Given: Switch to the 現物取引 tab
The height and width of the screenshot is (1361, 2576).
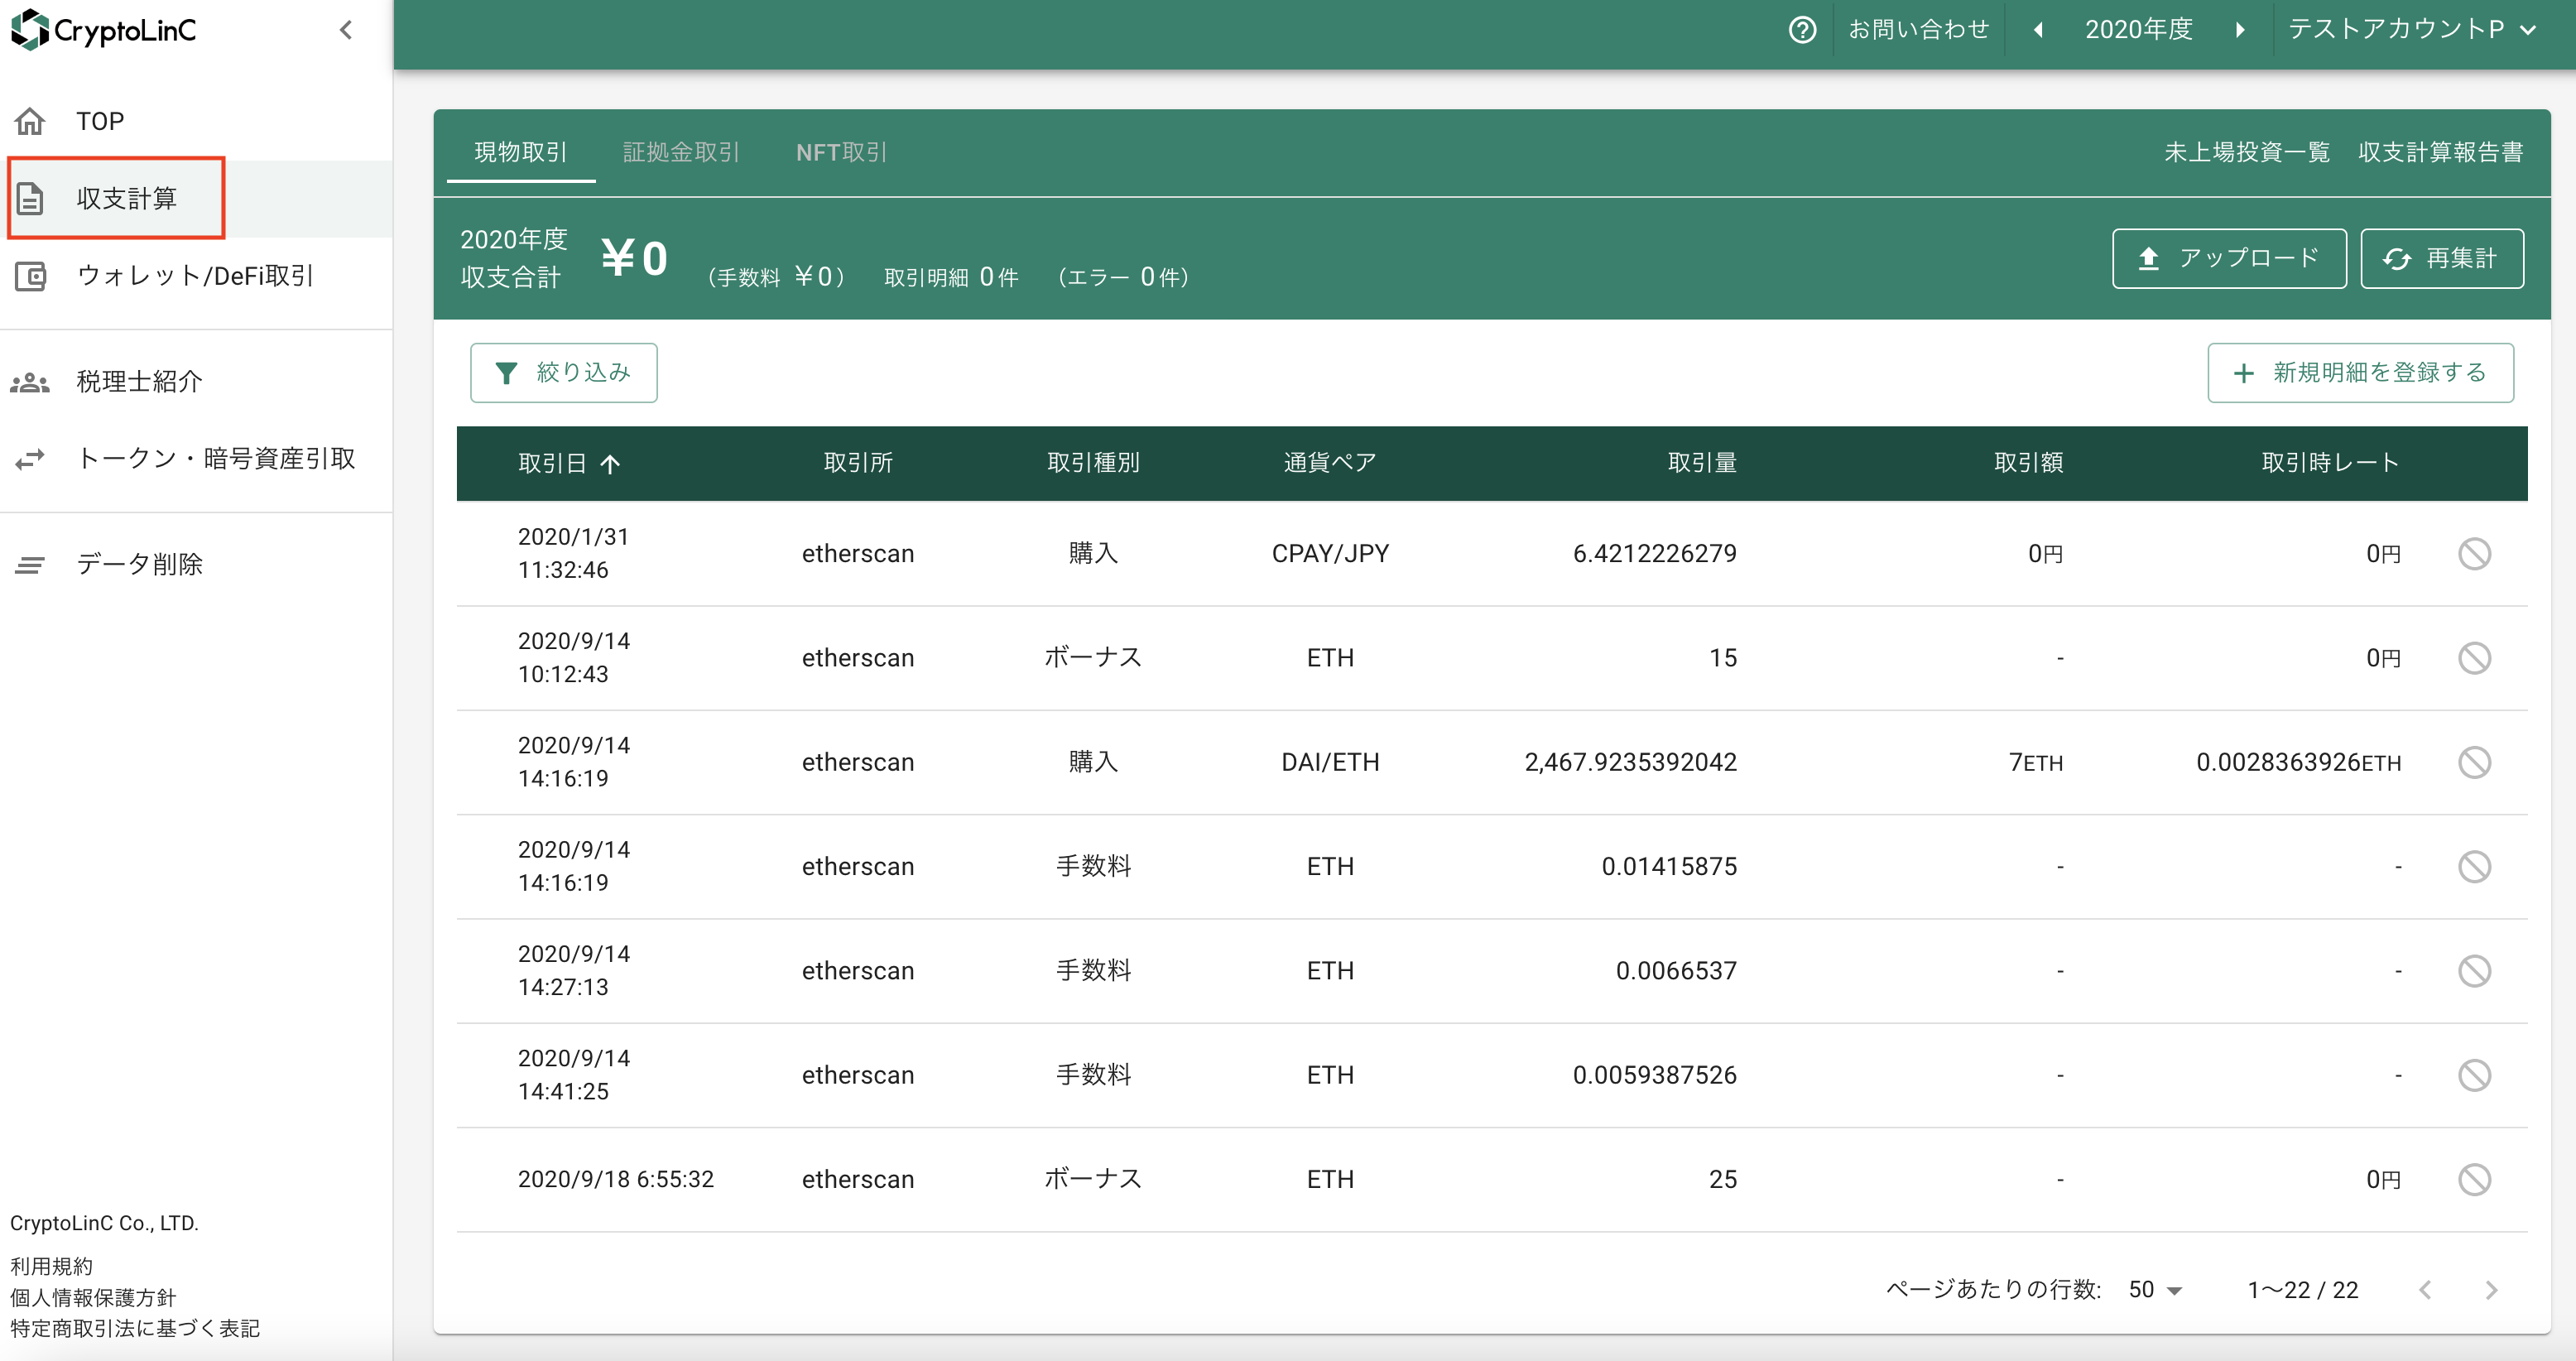Looking at the screenshot, I should tap(521, 152).
